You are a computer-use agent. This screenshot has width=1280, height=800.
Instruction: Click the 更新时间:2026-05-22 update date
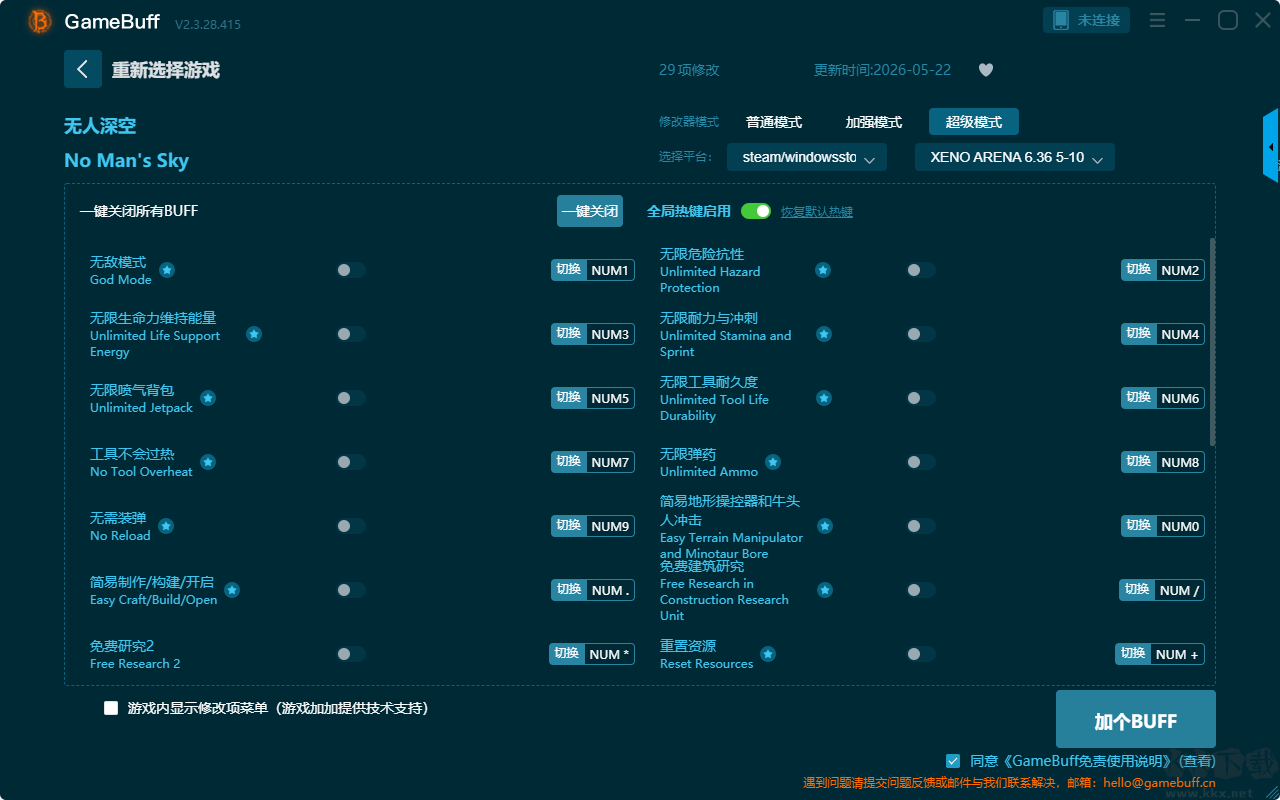[883, 70]
